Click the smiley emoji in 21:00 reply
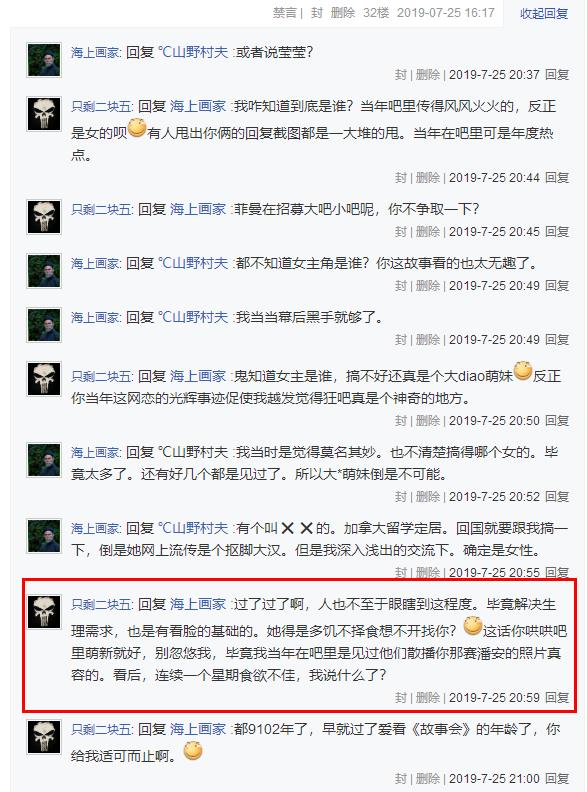This screenshot has height=792, width=587. click(192, 751)
